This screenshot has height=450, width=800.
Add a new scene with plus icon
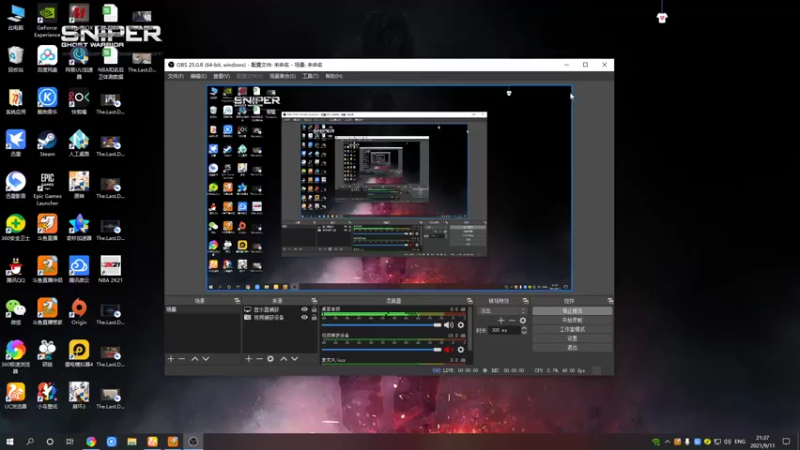pos(171,359)
